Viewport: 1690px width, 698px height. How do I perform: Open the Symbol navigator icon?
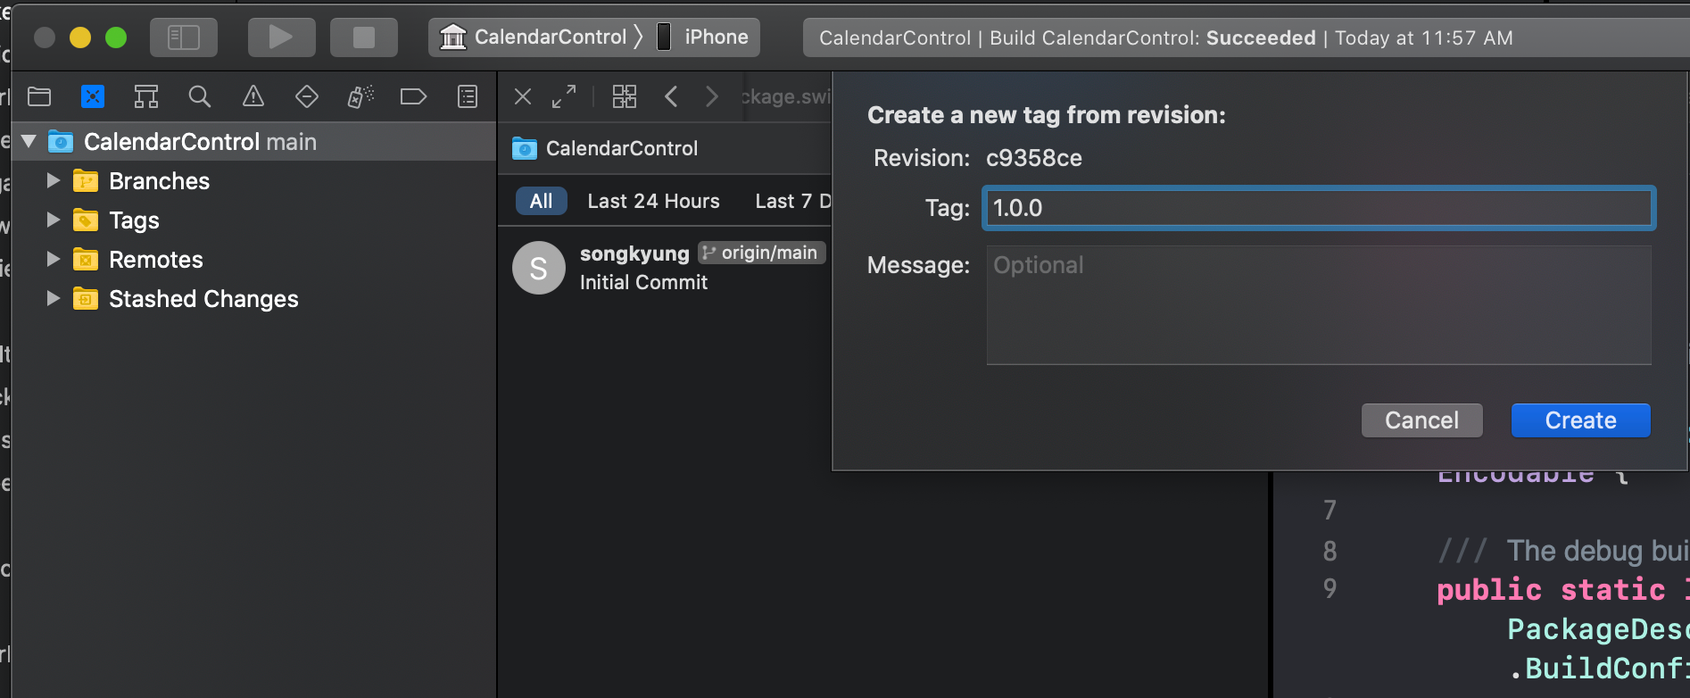(x=146, y=97)
